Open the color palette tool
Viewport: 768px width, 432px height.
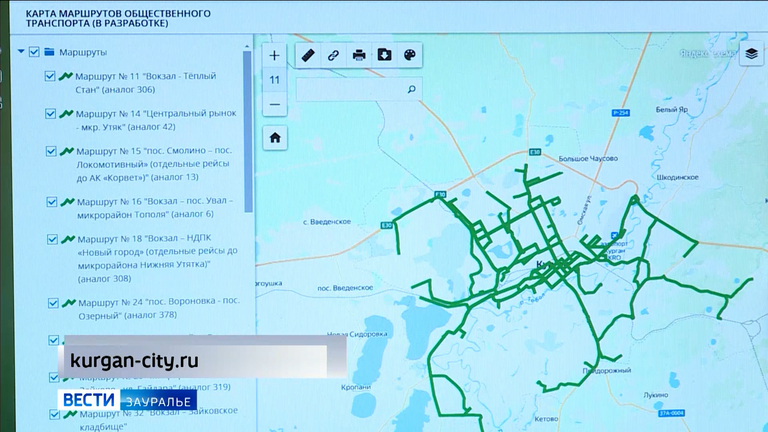coord(409,55)
